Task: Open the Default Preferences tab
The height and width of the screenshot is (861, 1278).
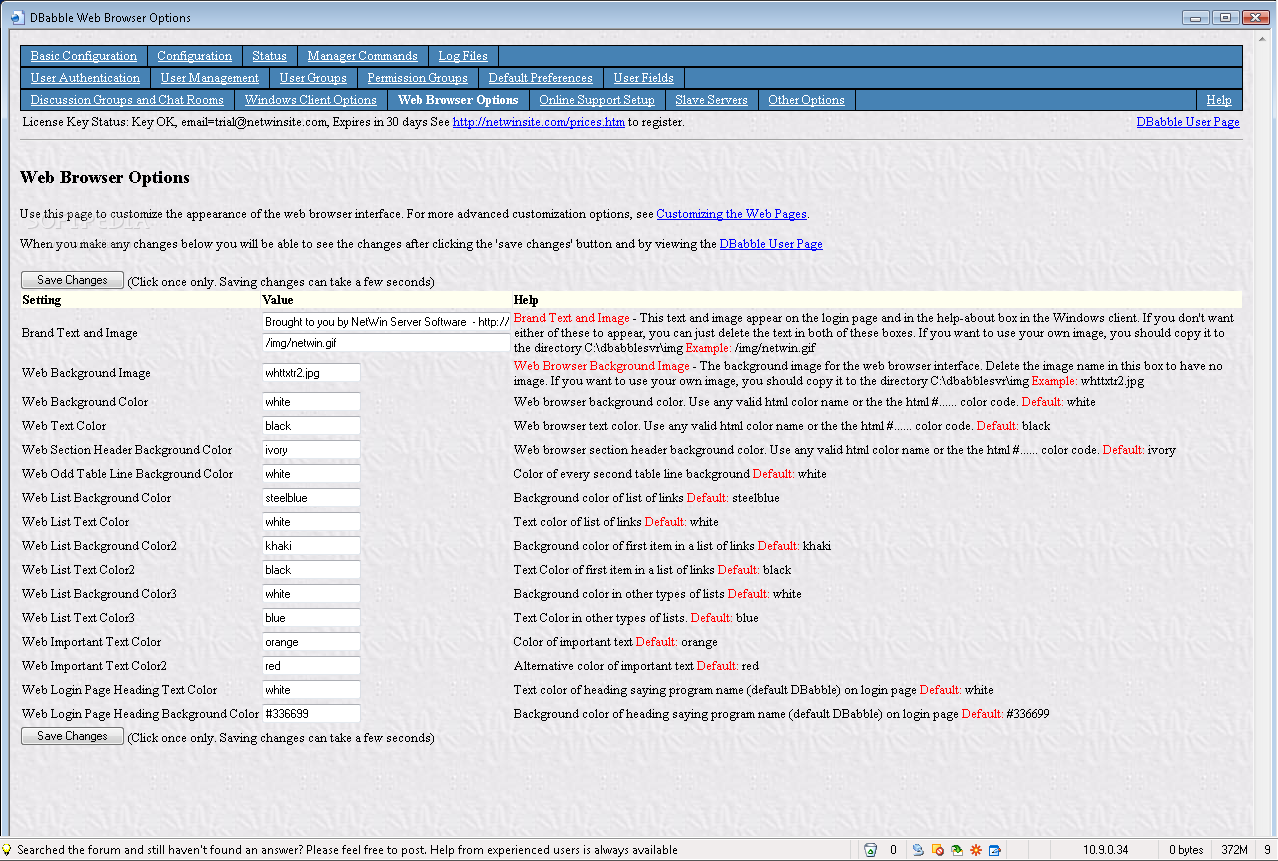Action: [540, 78]
